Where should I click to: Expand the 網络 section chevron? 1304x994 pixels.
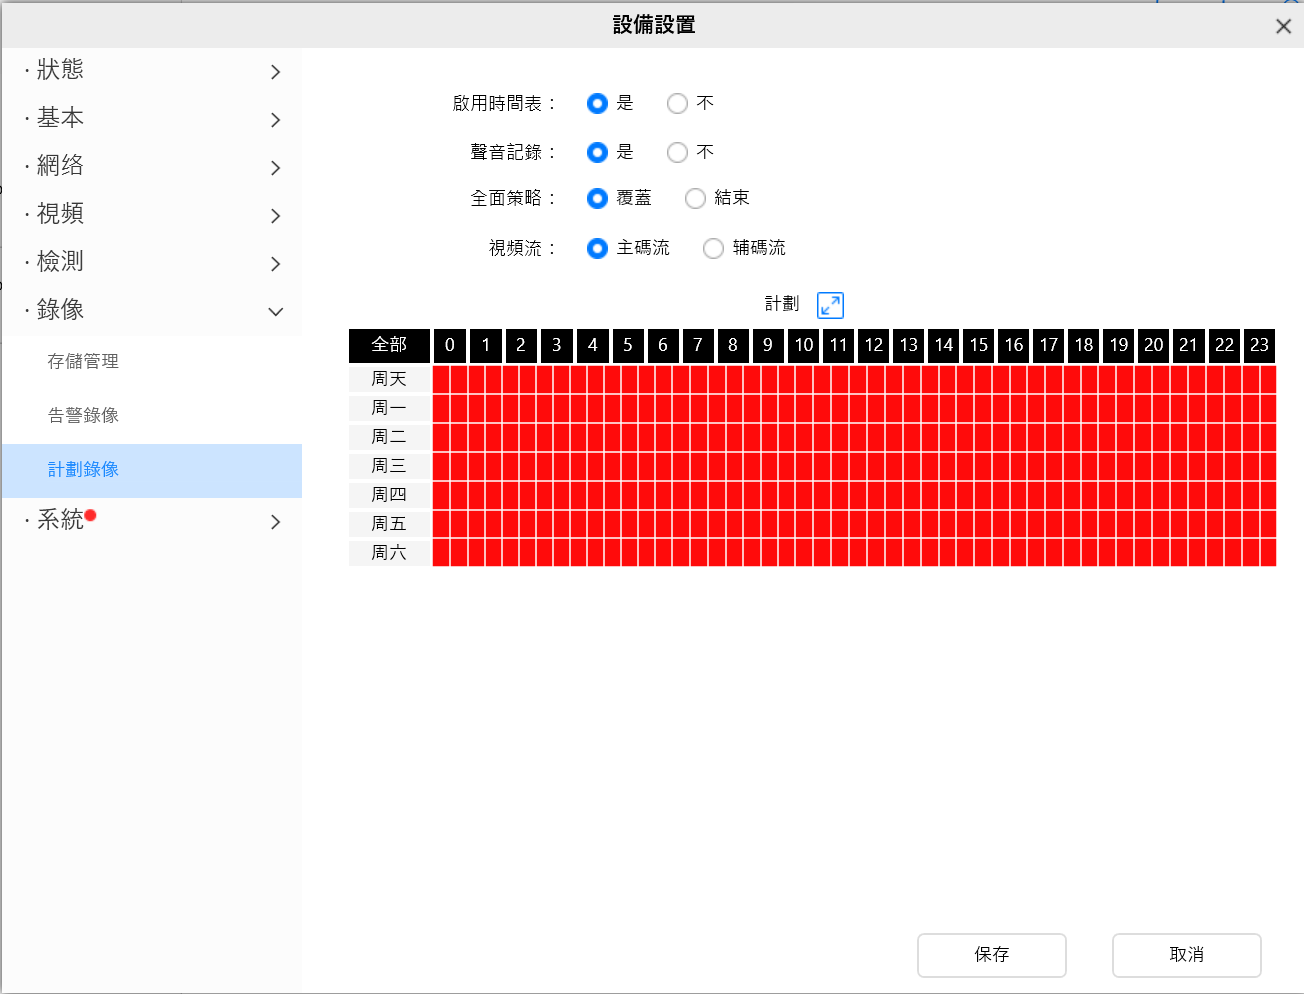[x=276, y=168]
